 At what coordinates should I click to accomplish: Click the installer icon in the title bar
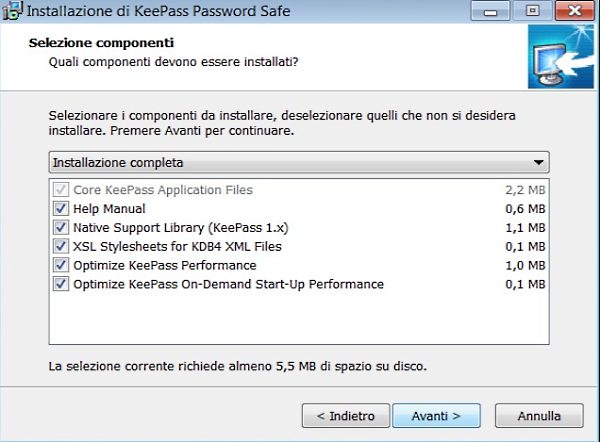click(13, 14)
